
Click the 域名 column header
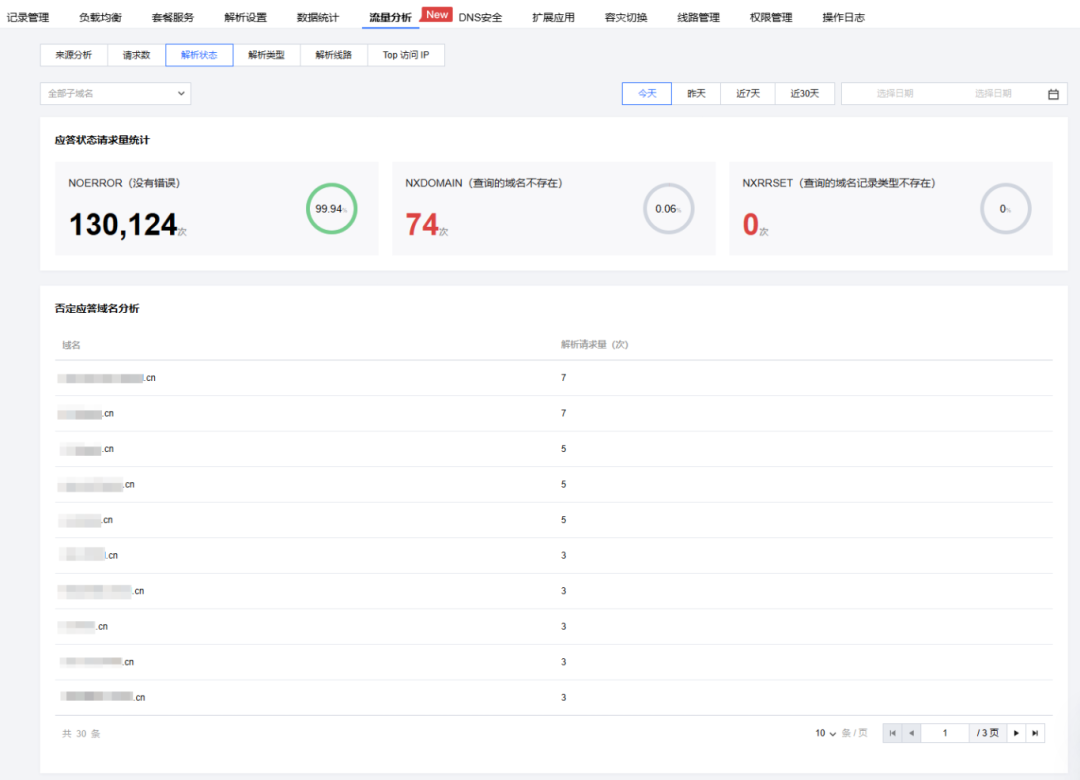(x=71, y=345)
